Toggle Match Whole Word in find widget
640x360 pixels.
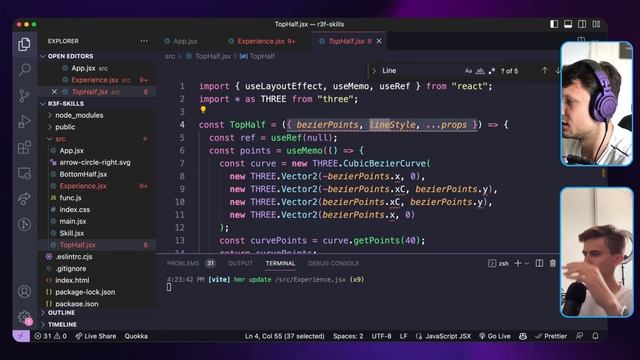(480, 71)
